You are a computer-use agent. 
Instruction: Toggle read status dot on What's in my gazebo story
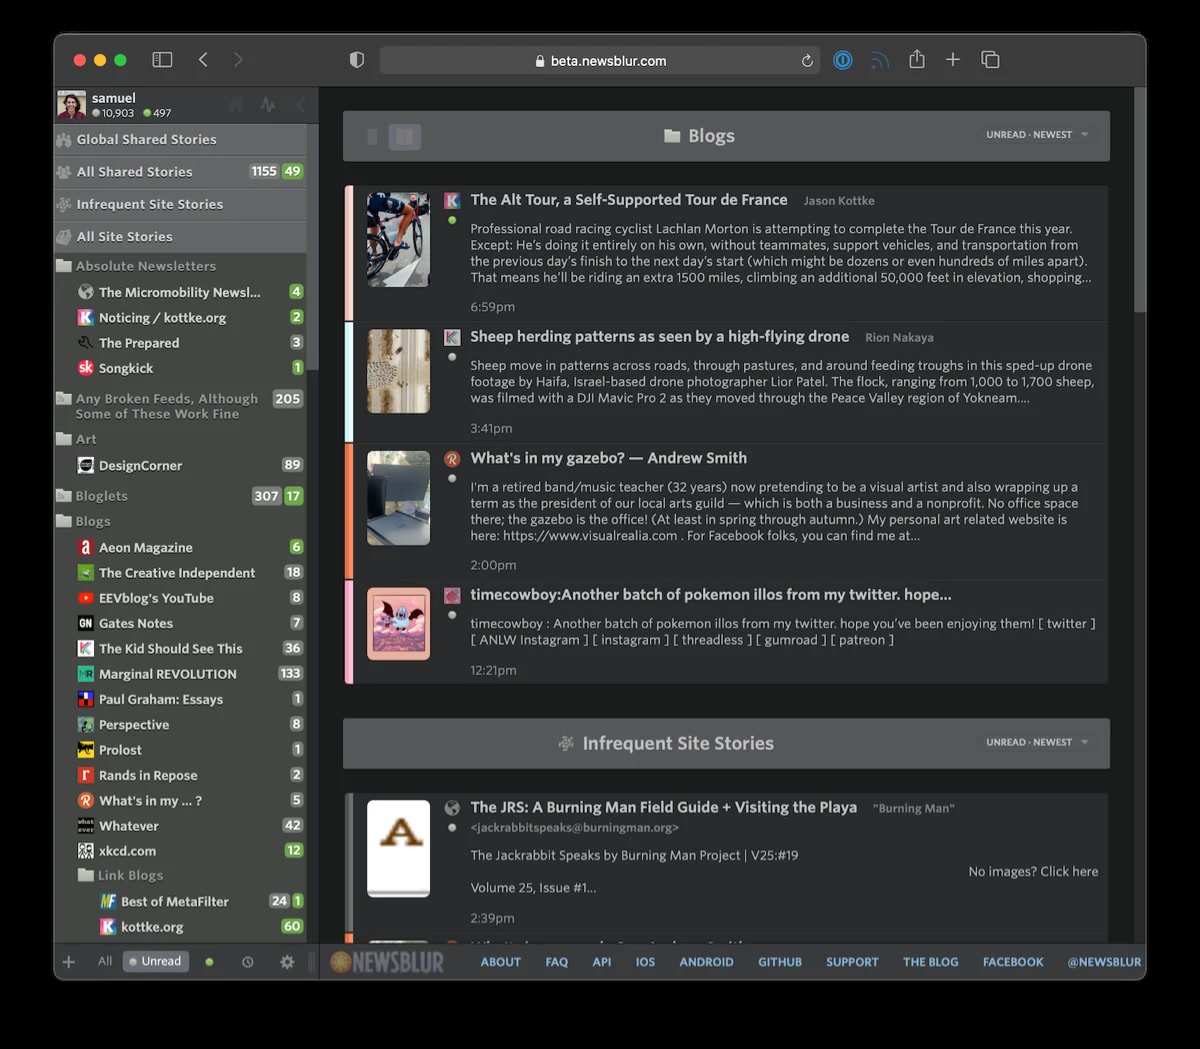coord(452,478)
